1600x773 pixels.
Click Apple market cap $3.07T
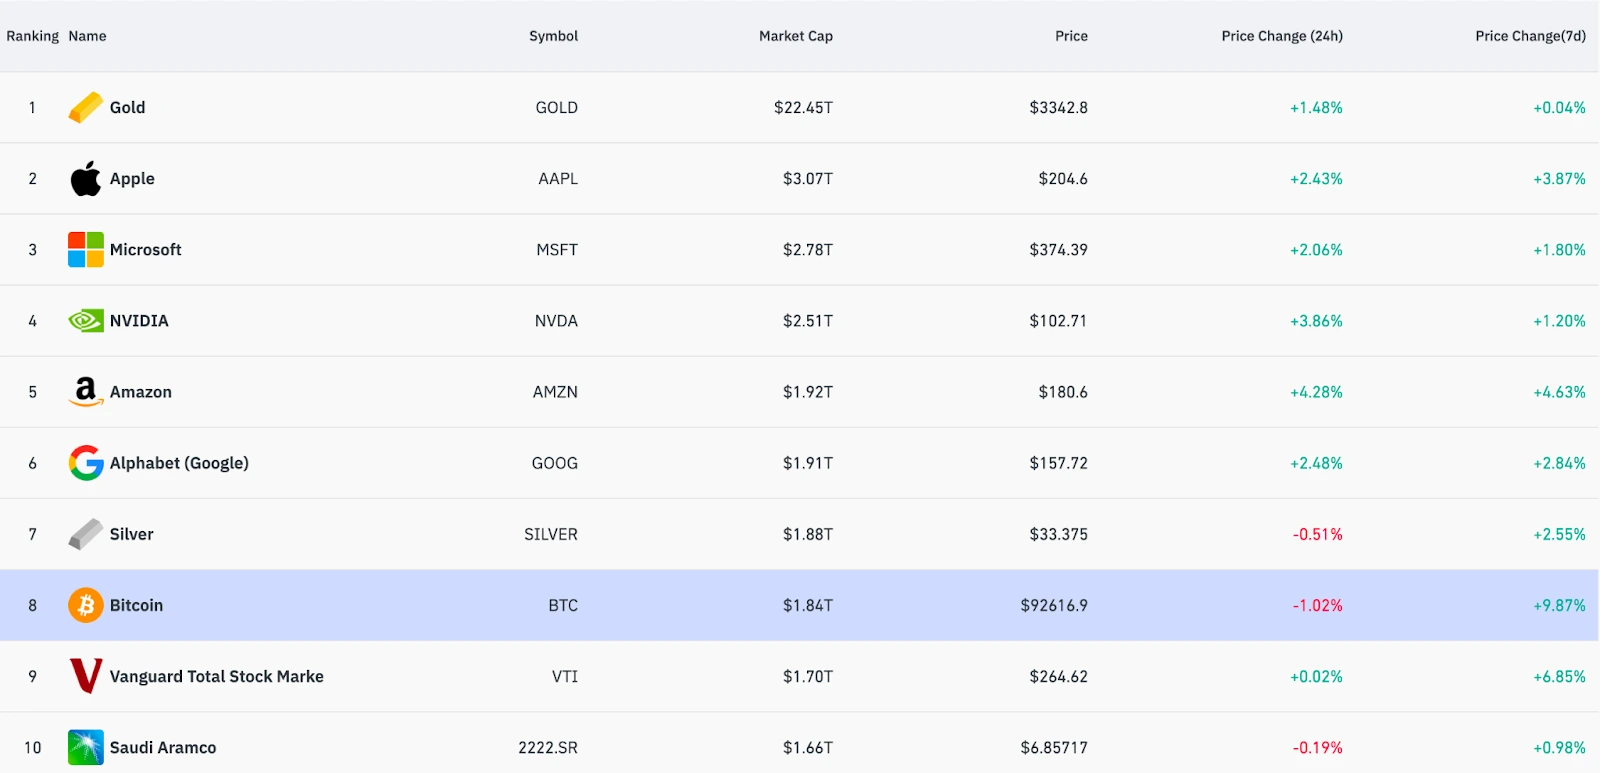point(808,178)
